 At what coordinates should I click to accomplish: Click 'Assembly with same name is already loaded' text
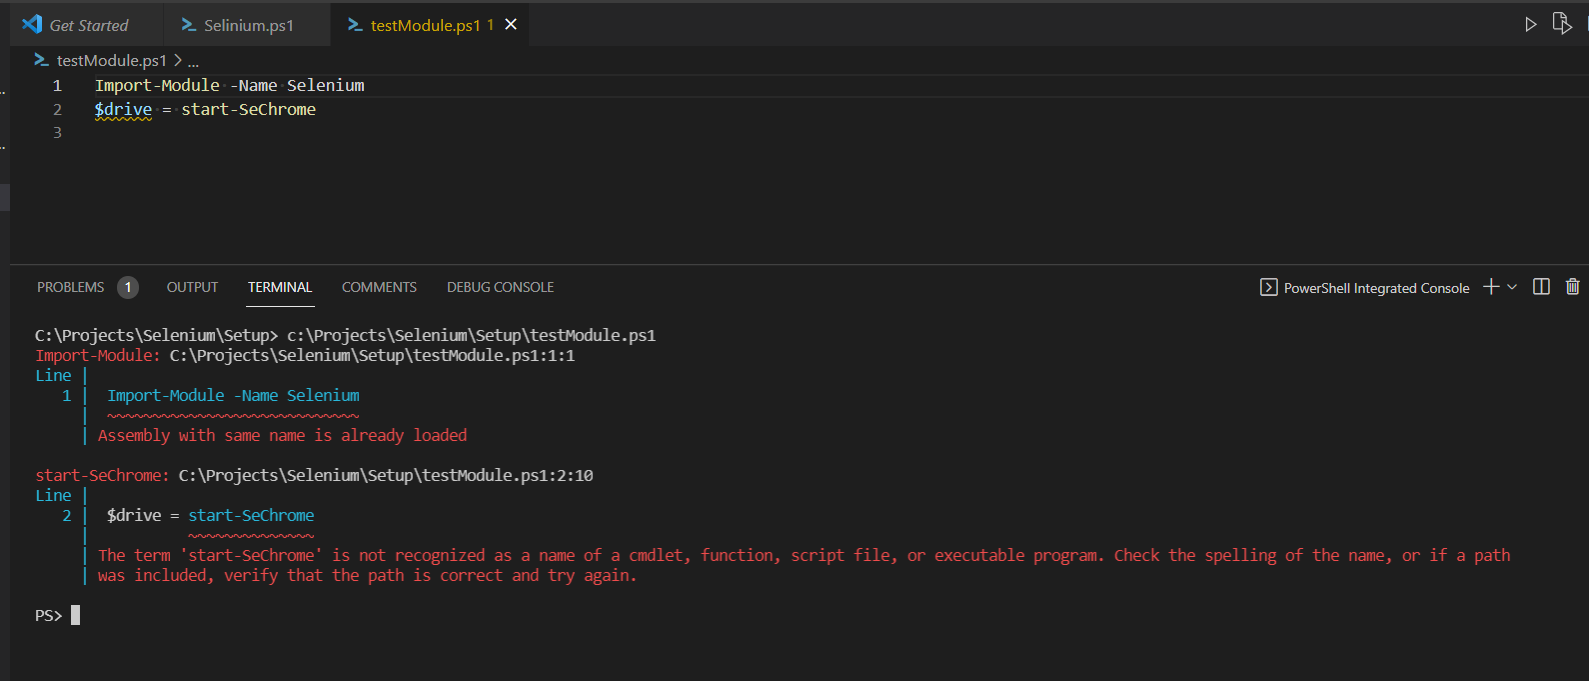pyautogui.click(x=282, y=435)
